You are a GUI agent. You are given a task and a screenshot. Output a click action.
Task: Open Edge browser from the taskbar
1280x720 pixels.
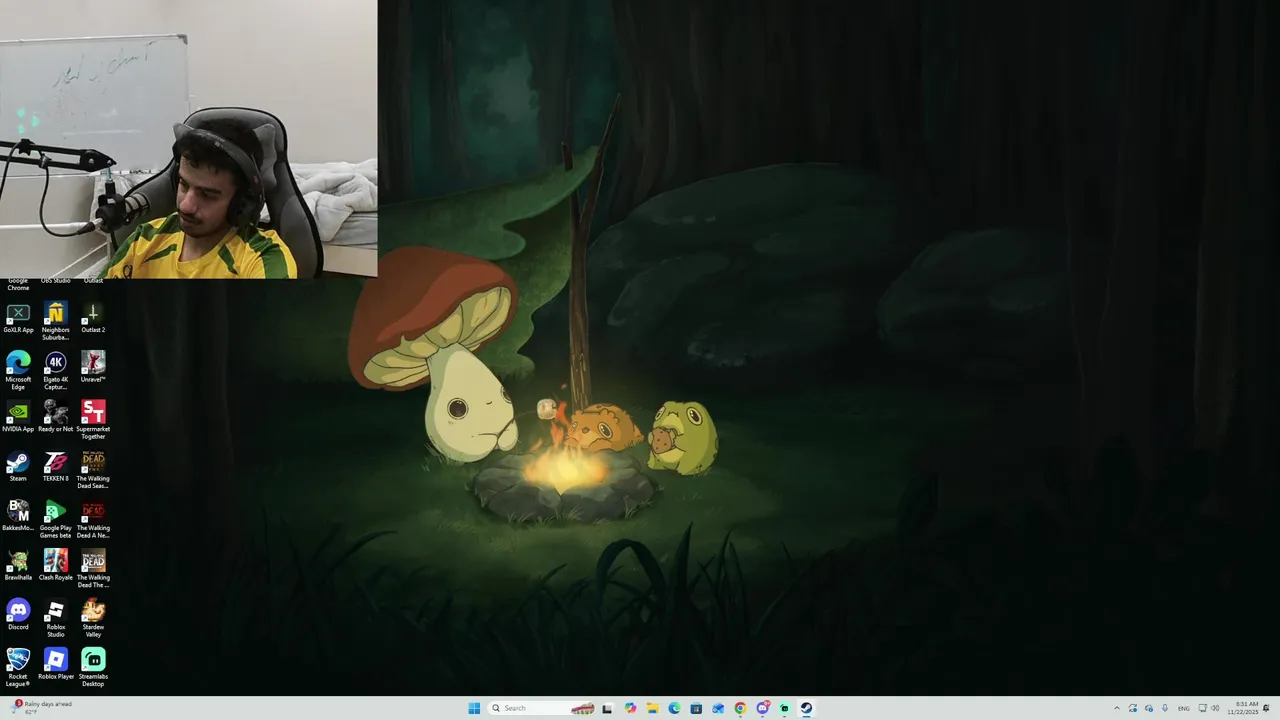point(674,708)
